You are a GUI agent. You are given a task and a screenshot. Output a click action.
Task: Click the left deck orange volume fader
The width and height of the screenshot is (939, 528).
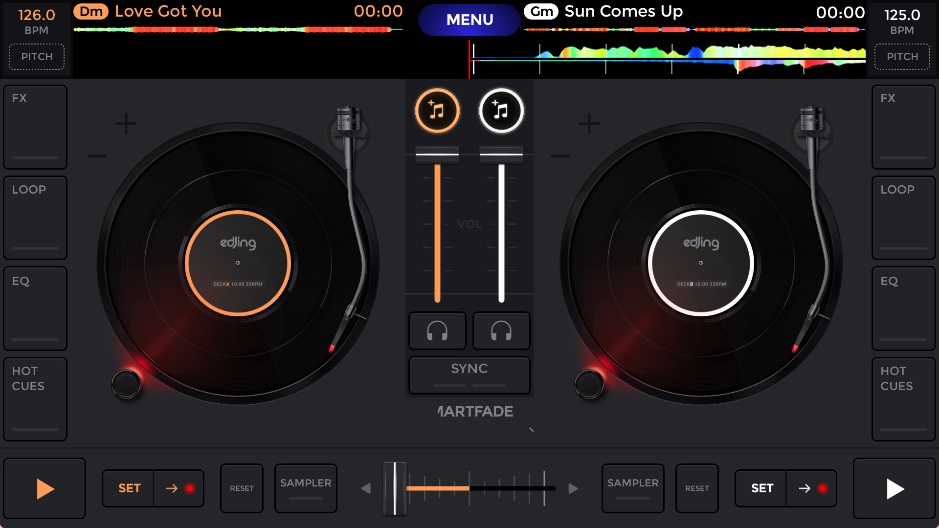(x=437, y=153)
